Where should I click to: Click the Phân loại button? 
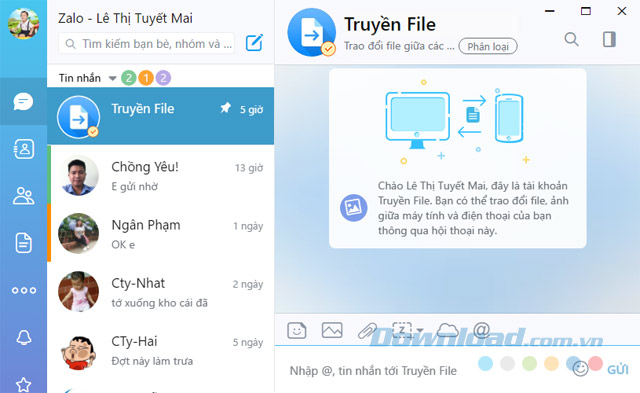(488, 47)
